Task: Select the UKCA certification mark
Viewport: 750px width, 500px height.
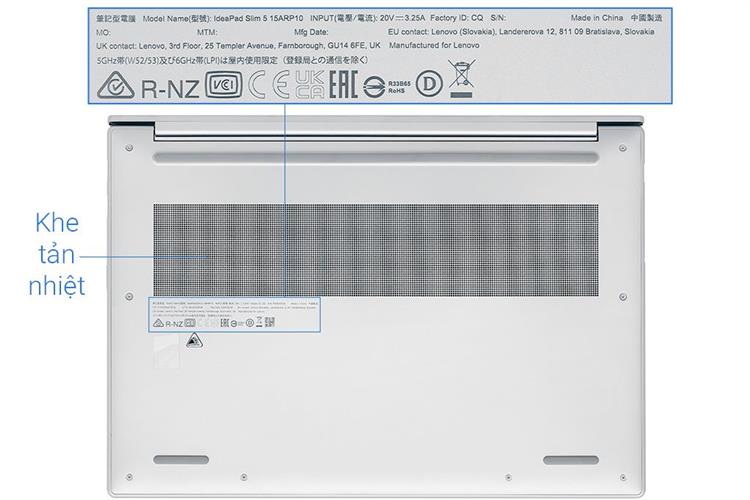Action: click(309, 85)
